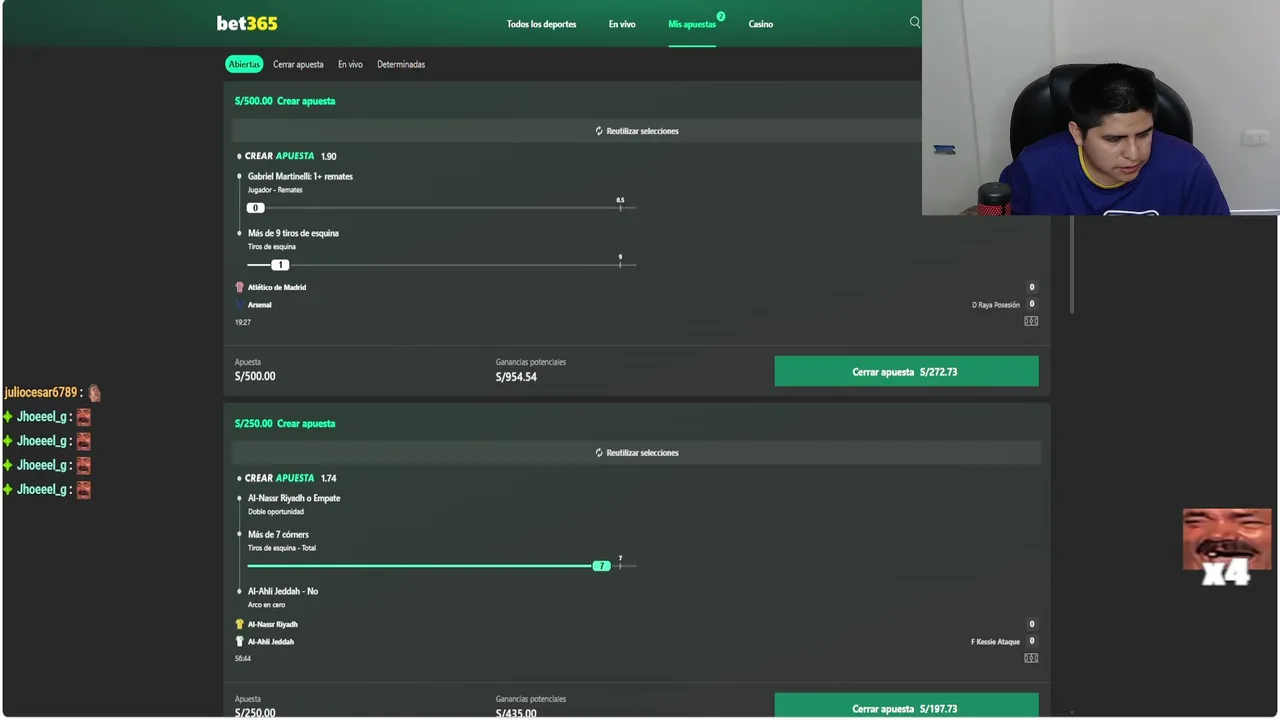This screenshot has height=720, width=1280.
Task: Click Más de 7 córners progress bar
Action: pyautogui.click(x=441, y=566)
